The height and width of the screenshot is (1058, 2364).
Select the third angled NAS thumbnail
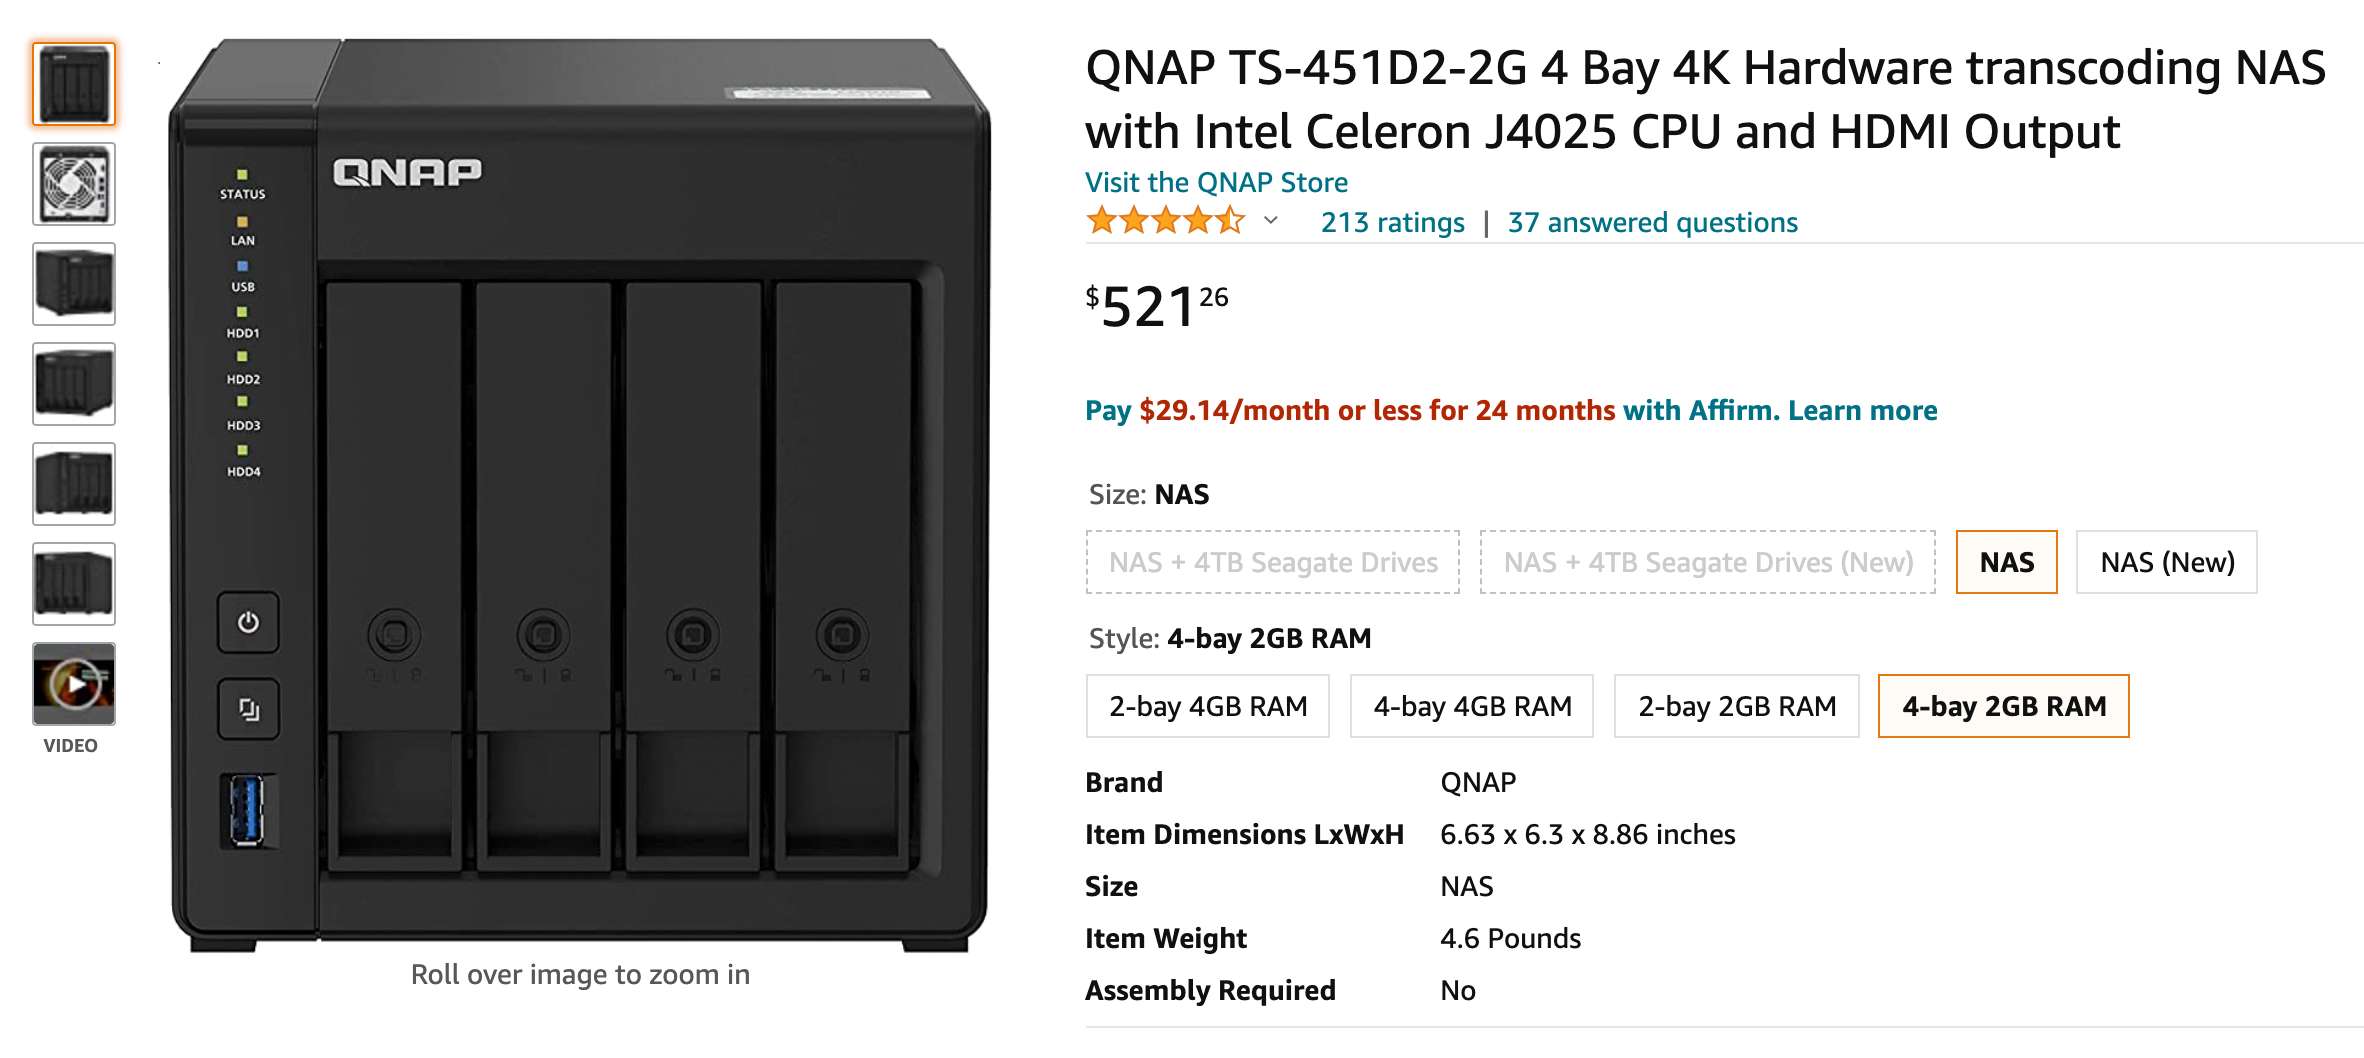click(x=73, y=284)
